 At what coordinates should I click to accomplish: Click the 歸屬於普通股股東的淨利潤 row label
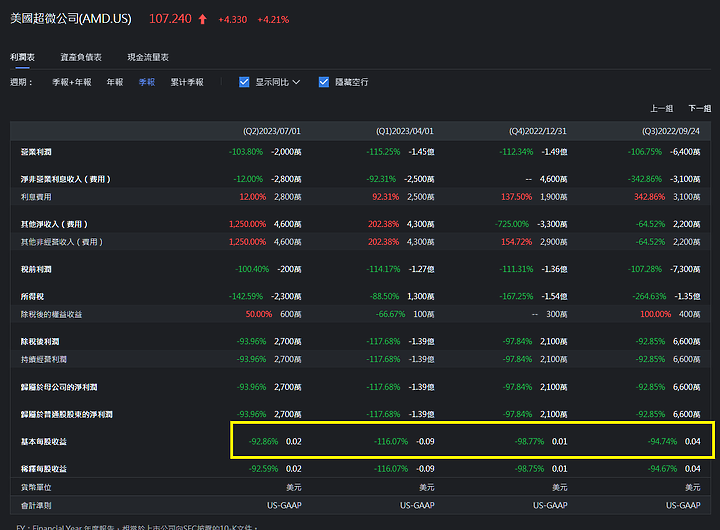click(67, 414)
